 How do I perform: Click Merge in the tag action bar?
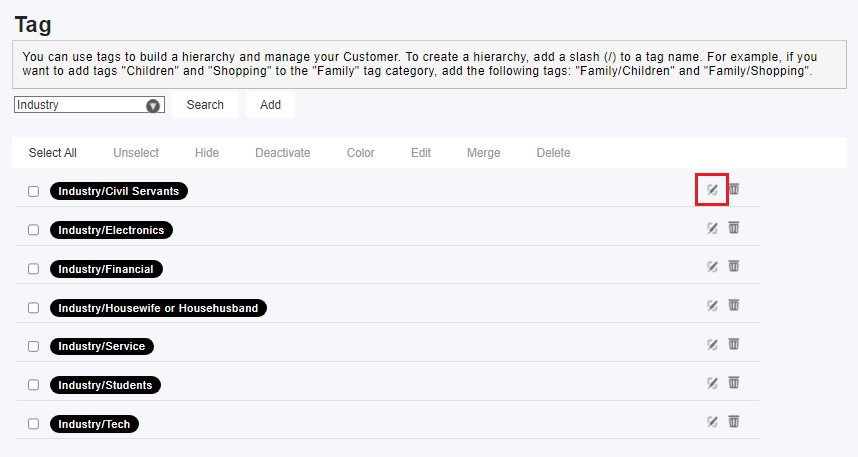pyautogui.click(x=483, y=153)
